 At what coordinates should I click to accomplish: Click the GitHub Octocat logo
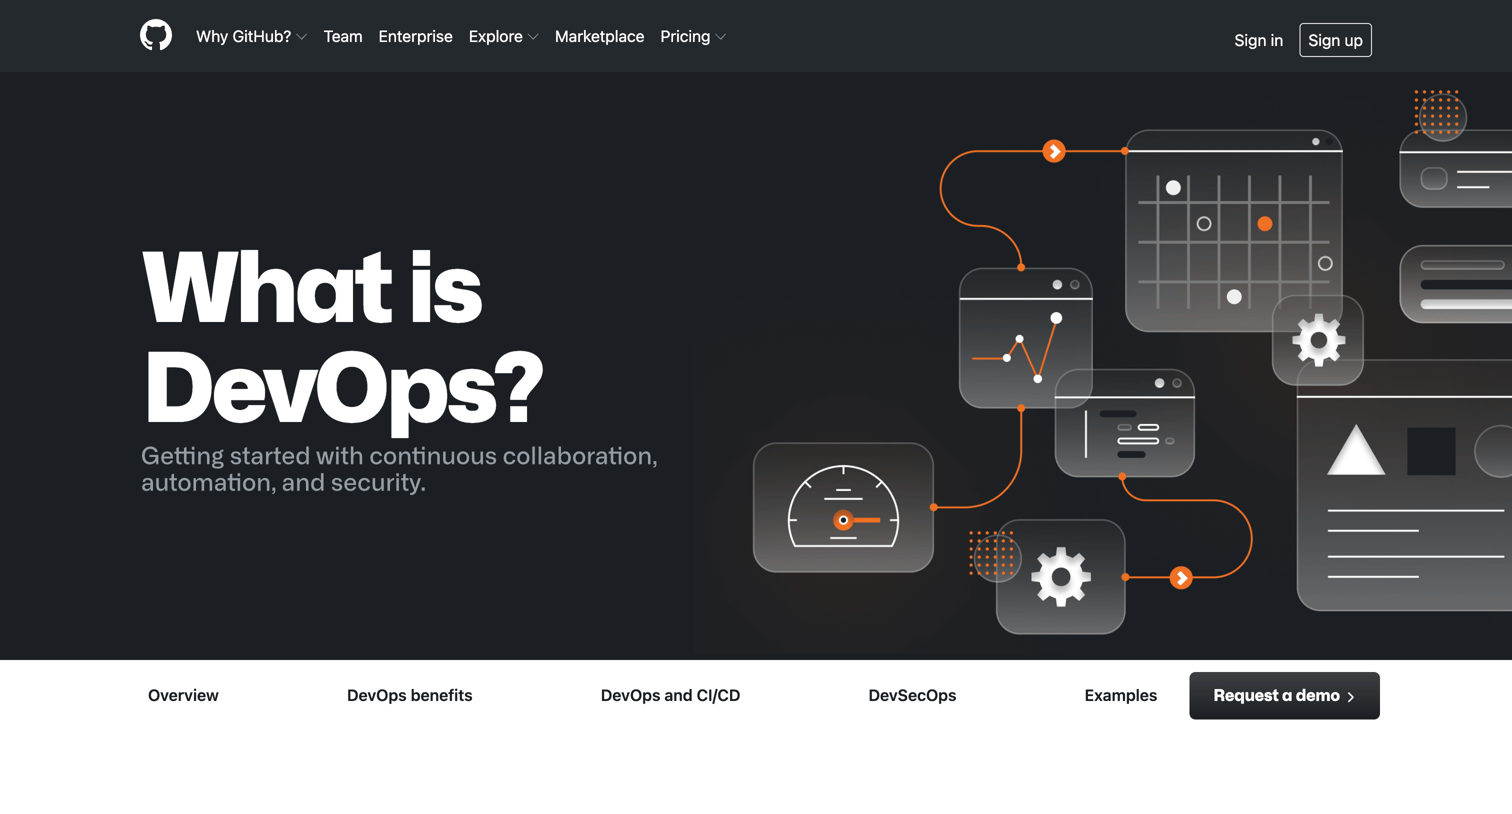point(156,36)
